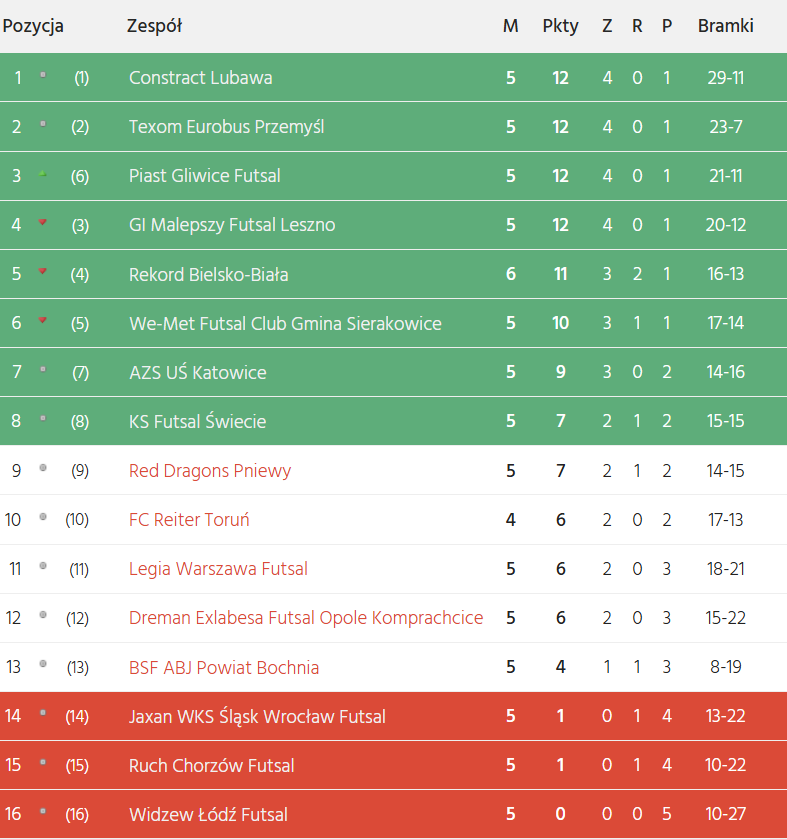Click red down arrow for We-Met Futsal Club

[x=42, y=320]
